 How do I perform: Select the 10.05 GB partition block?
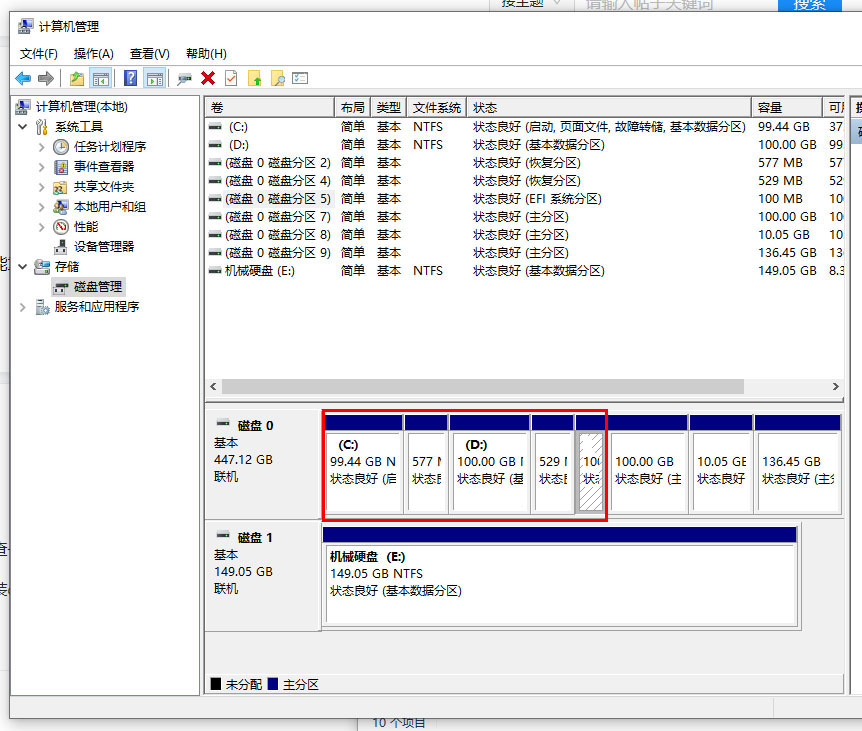tap(721, 464)
